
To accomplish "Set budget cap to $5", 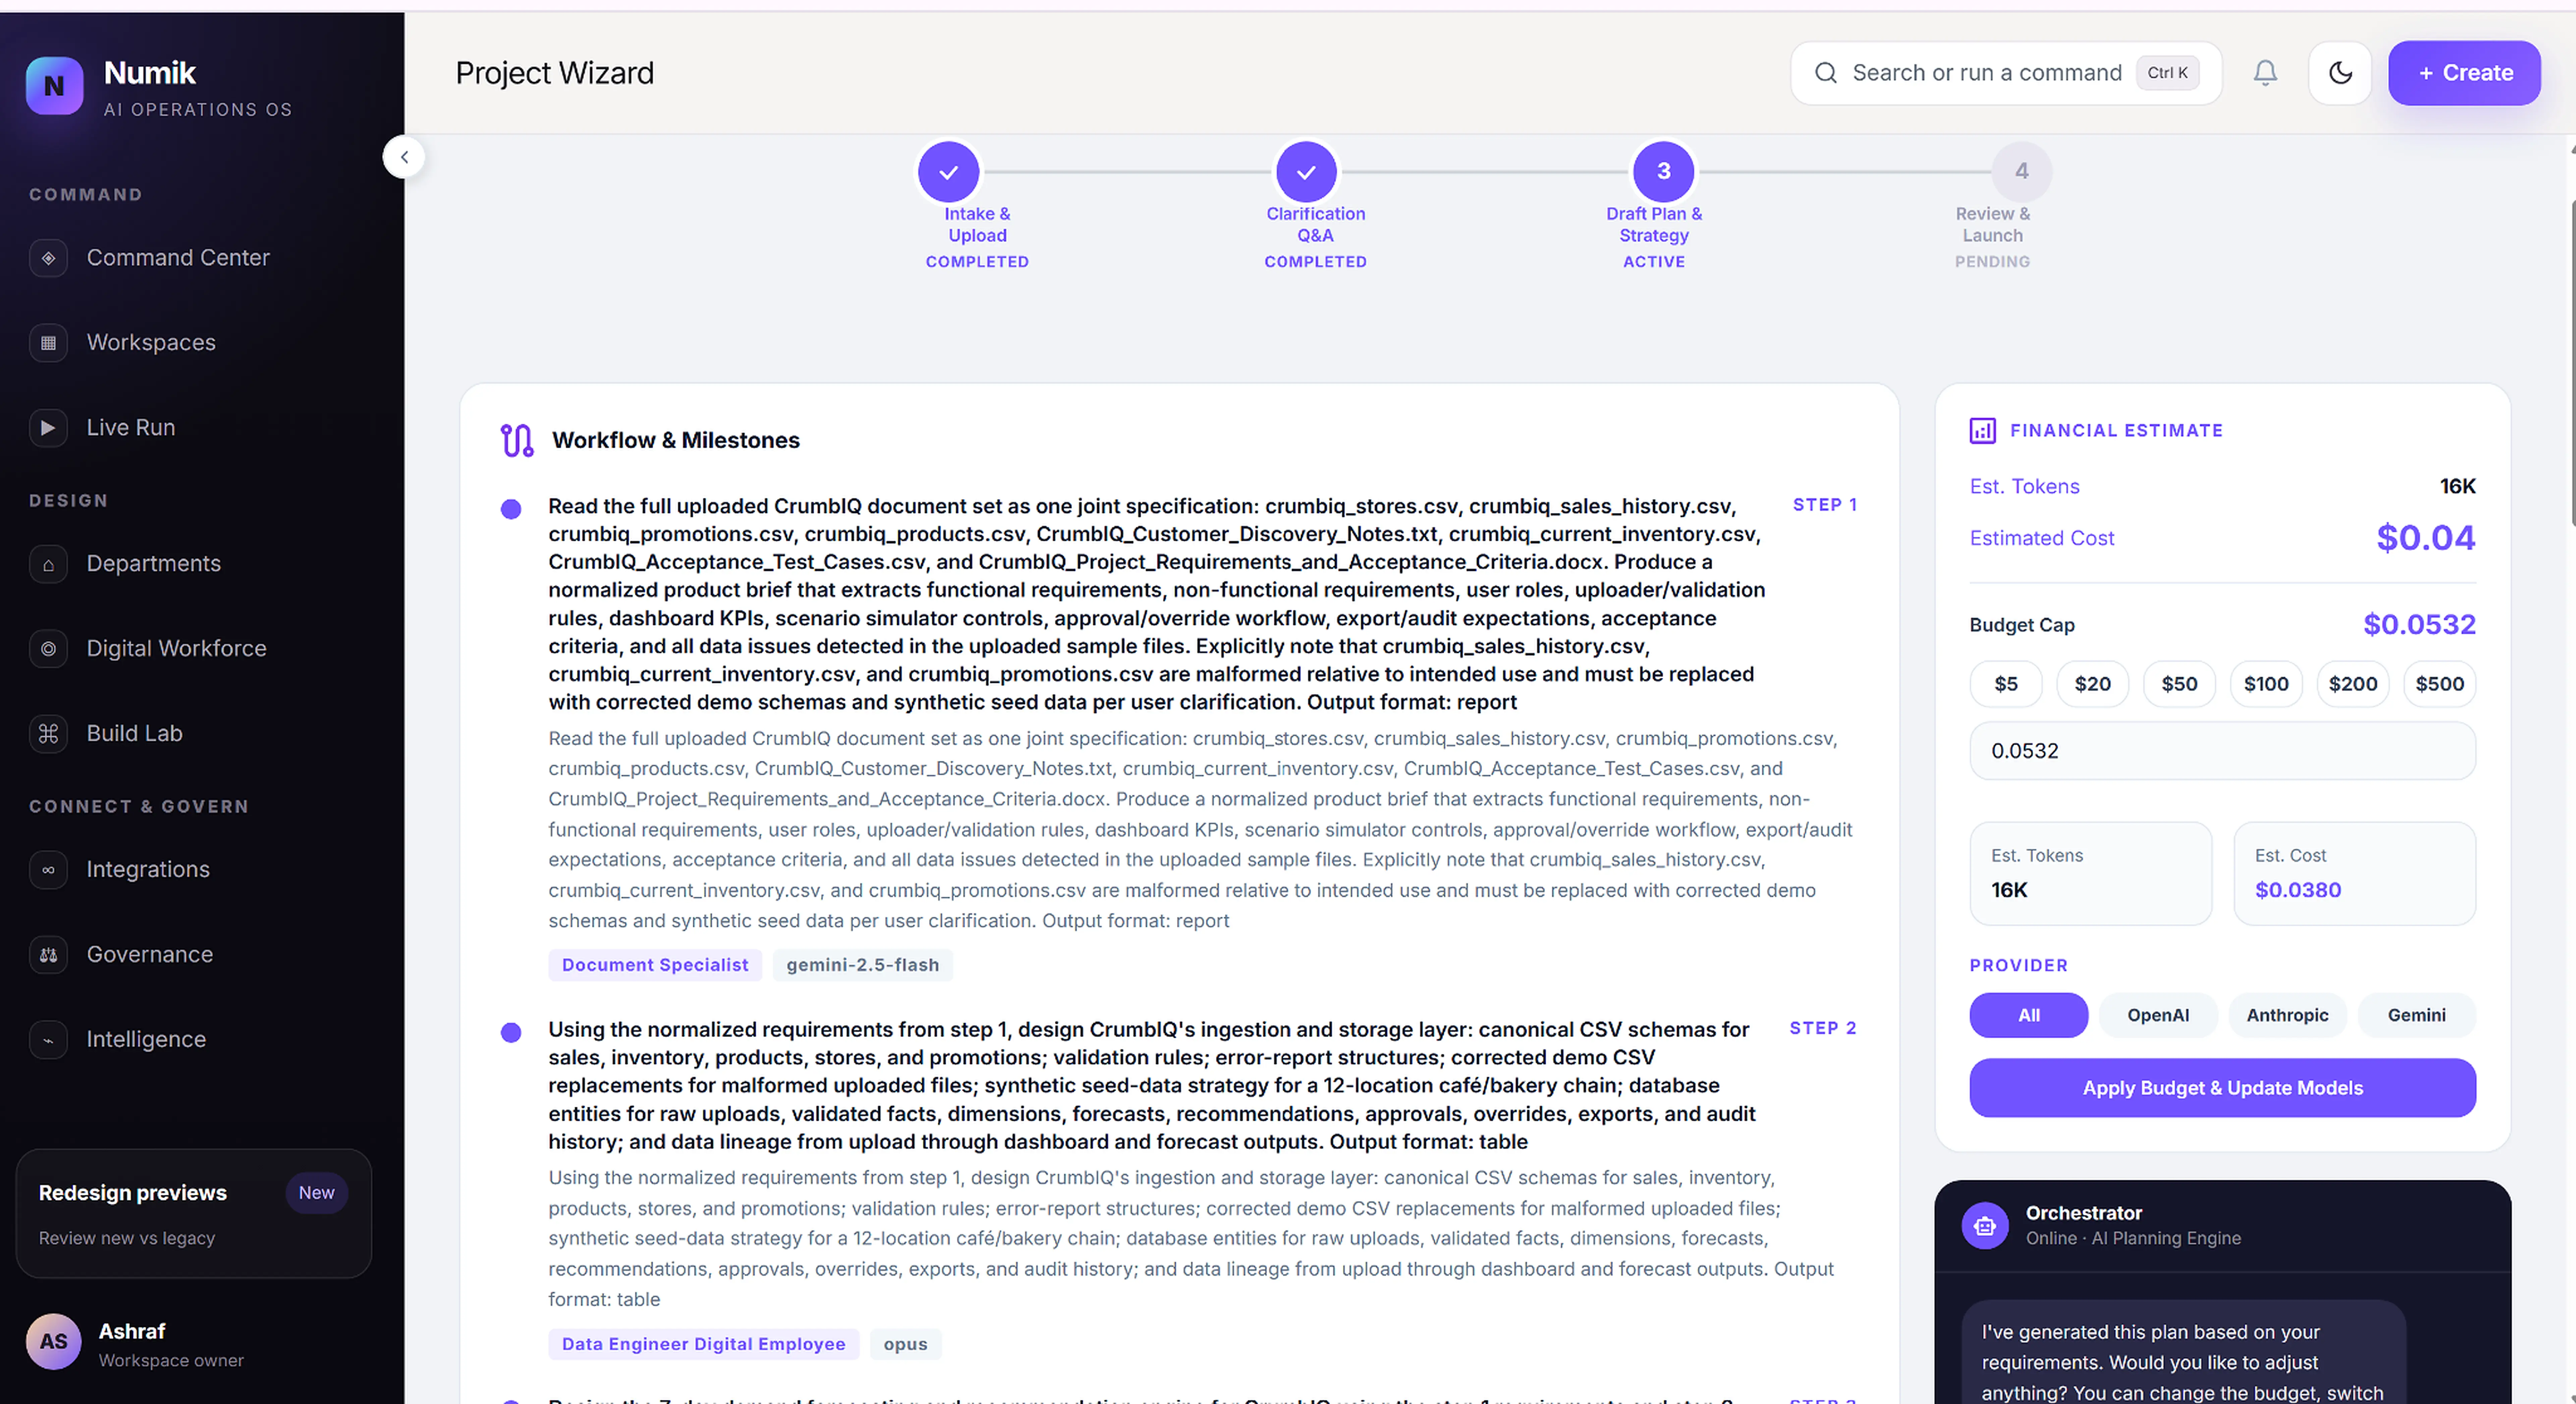I will [2006, 684].
